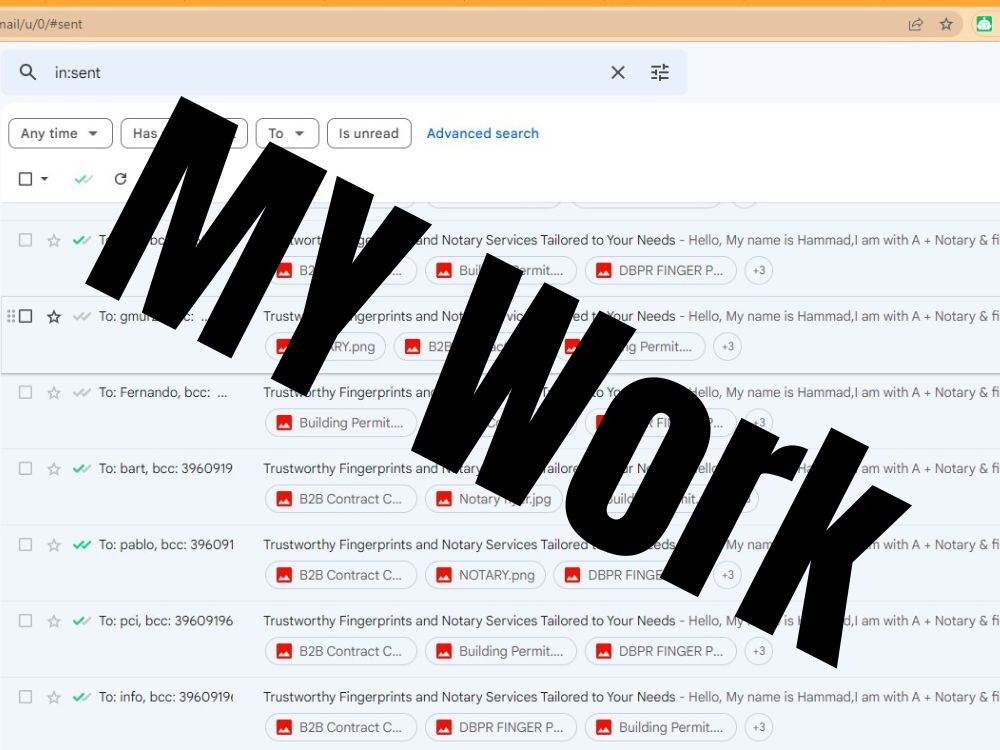Open B2B Contract attachment in info email

click(x=341, y=727)
